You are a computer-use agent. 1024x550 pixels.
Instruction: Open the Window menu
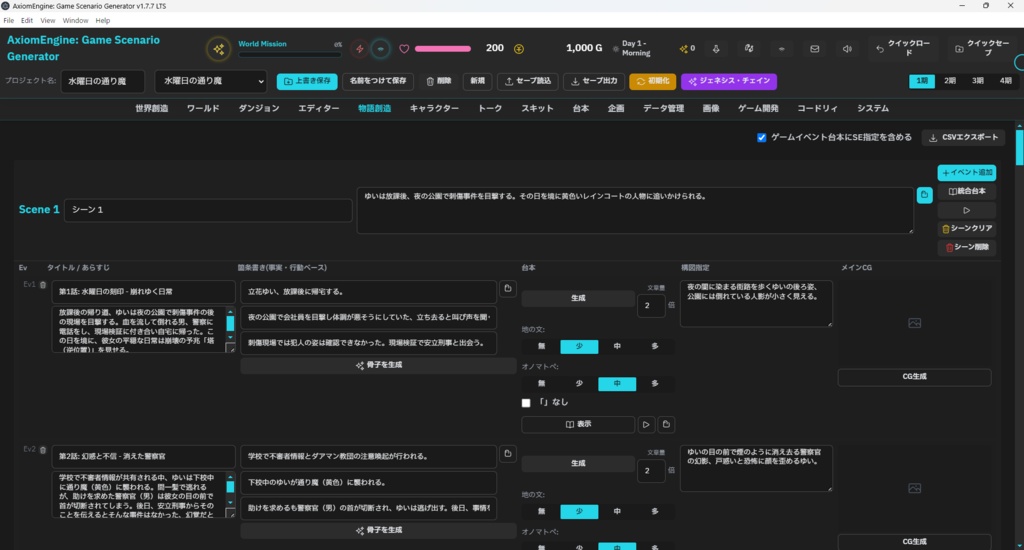[75, 20]
